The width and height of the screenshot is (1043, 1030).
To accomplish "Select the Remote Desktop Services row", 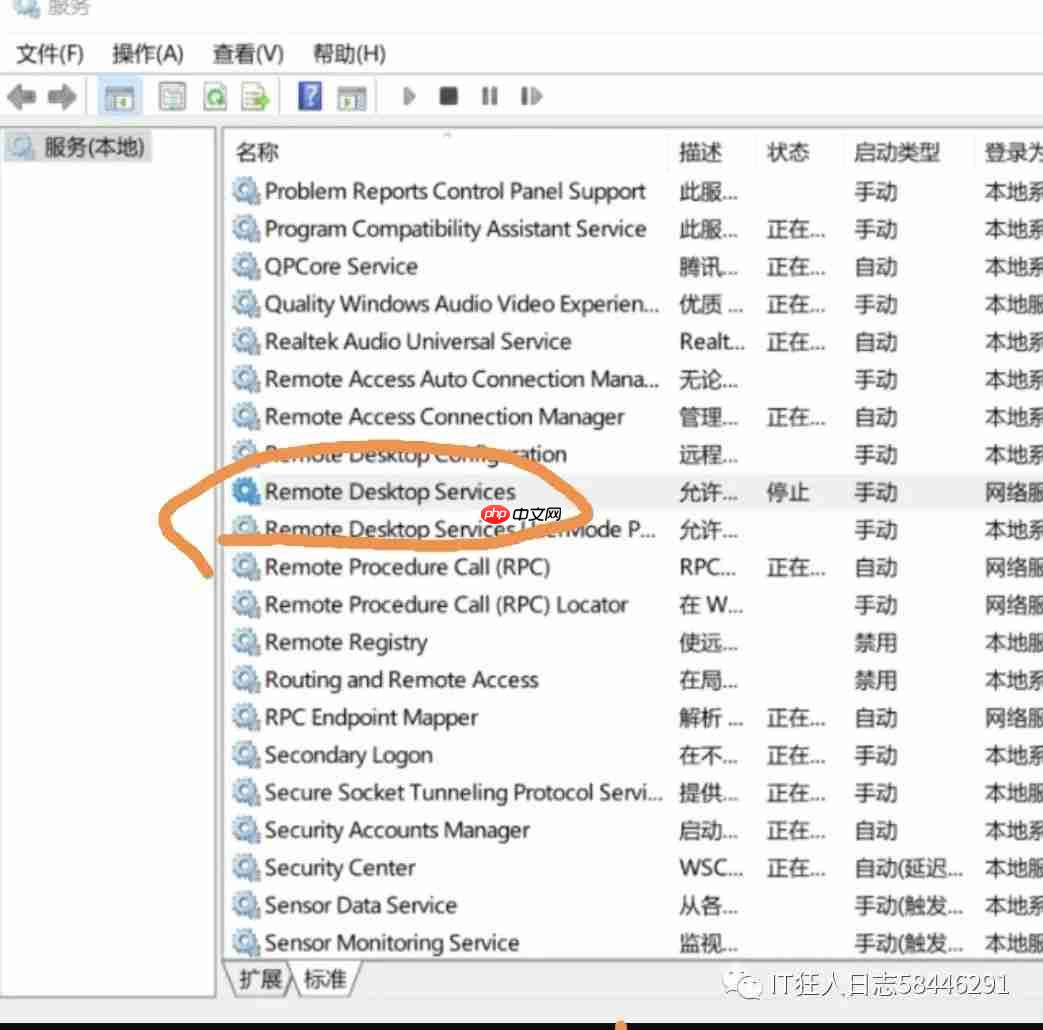I will click(x=390, y=492).
